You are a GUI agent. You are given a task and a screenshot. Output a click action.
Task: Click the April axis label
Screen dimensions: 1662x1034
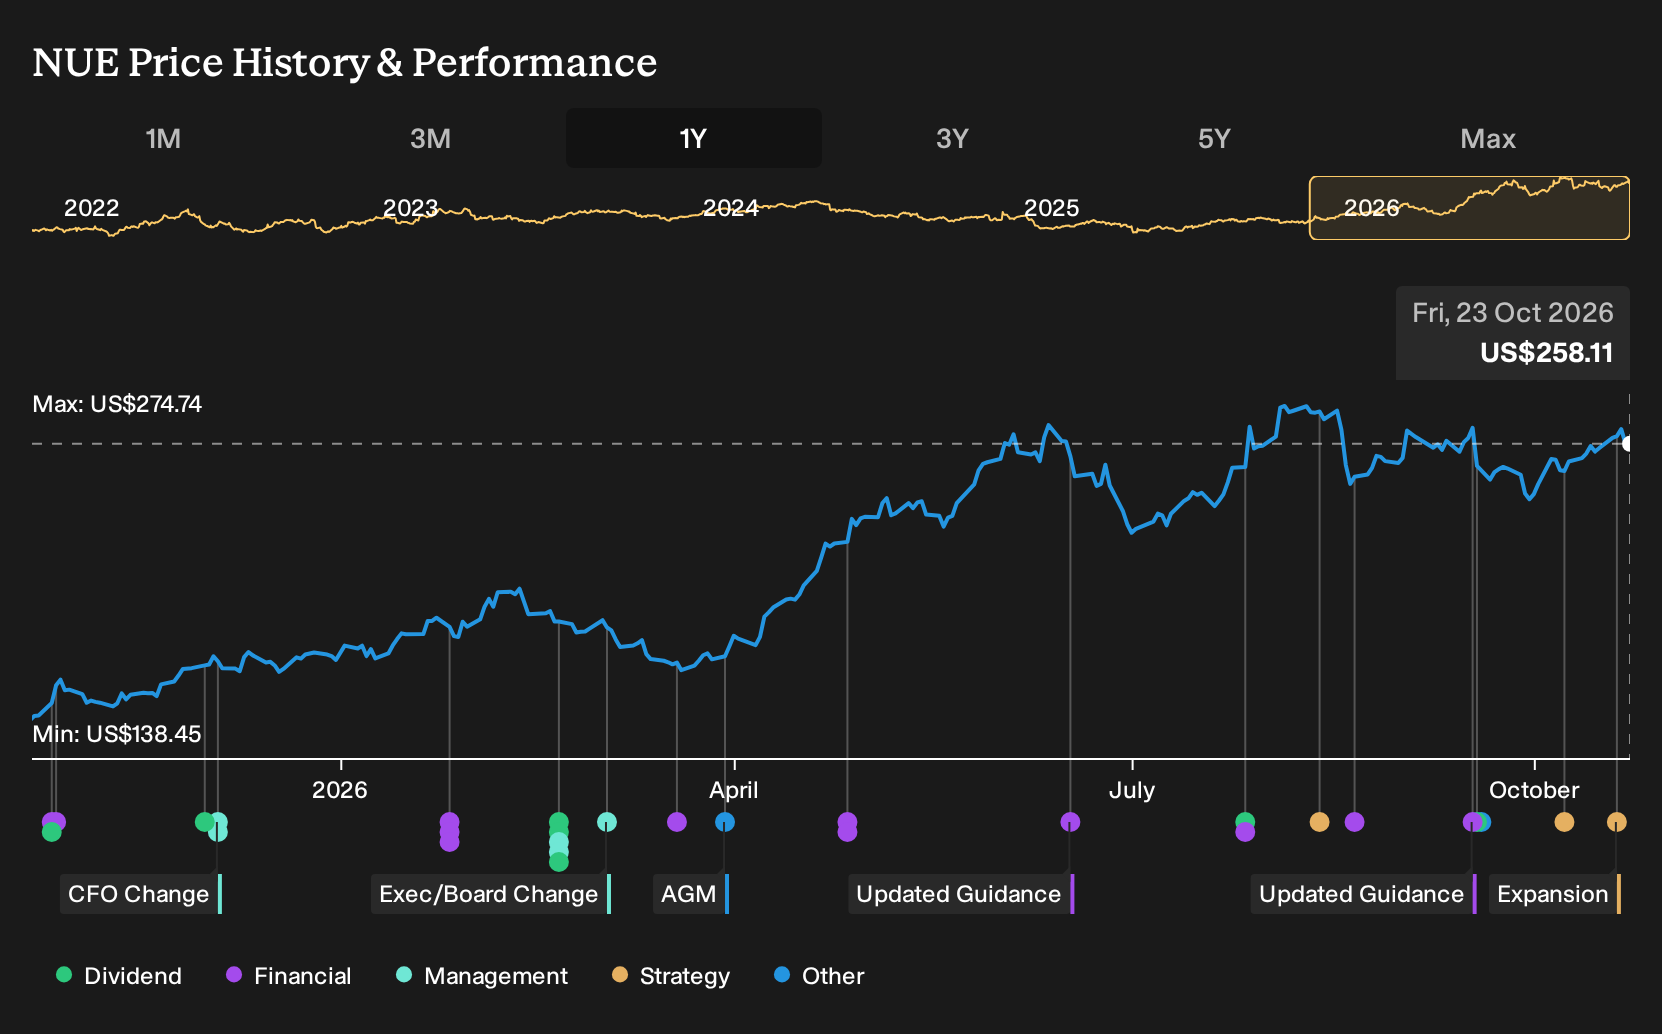[734, 790]
